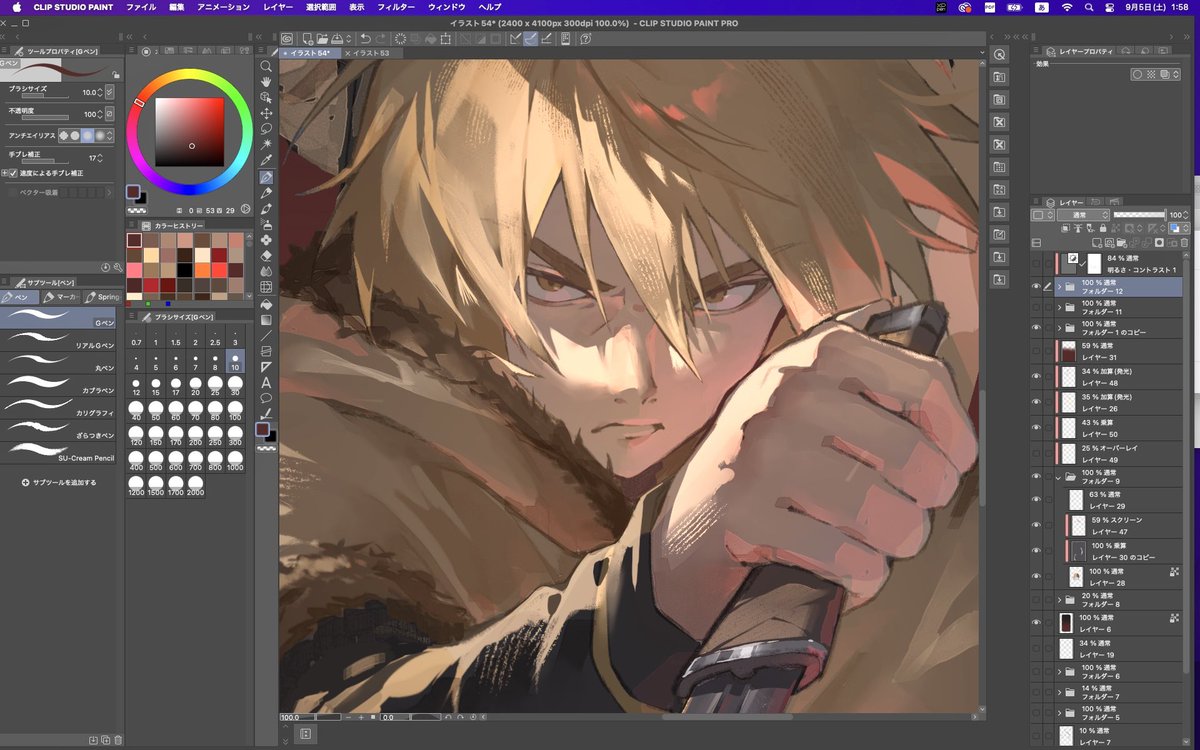
Task: Select the カブラペン sub tool
Action: point(60,384)
